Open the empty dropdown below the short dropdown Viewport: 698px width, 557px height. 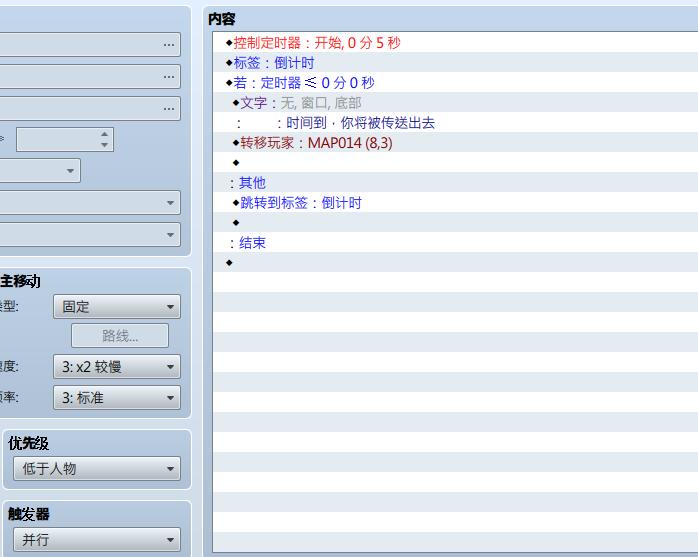tap(90, 203)
